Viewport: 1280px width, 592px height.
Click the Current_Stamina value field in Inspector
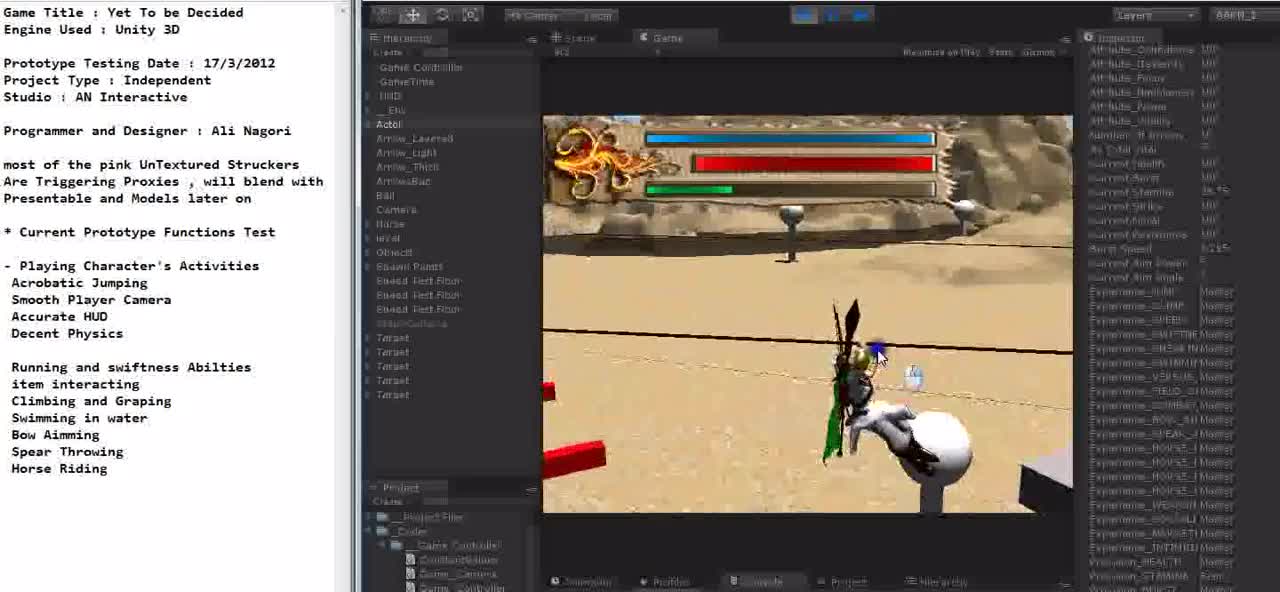1239,192
